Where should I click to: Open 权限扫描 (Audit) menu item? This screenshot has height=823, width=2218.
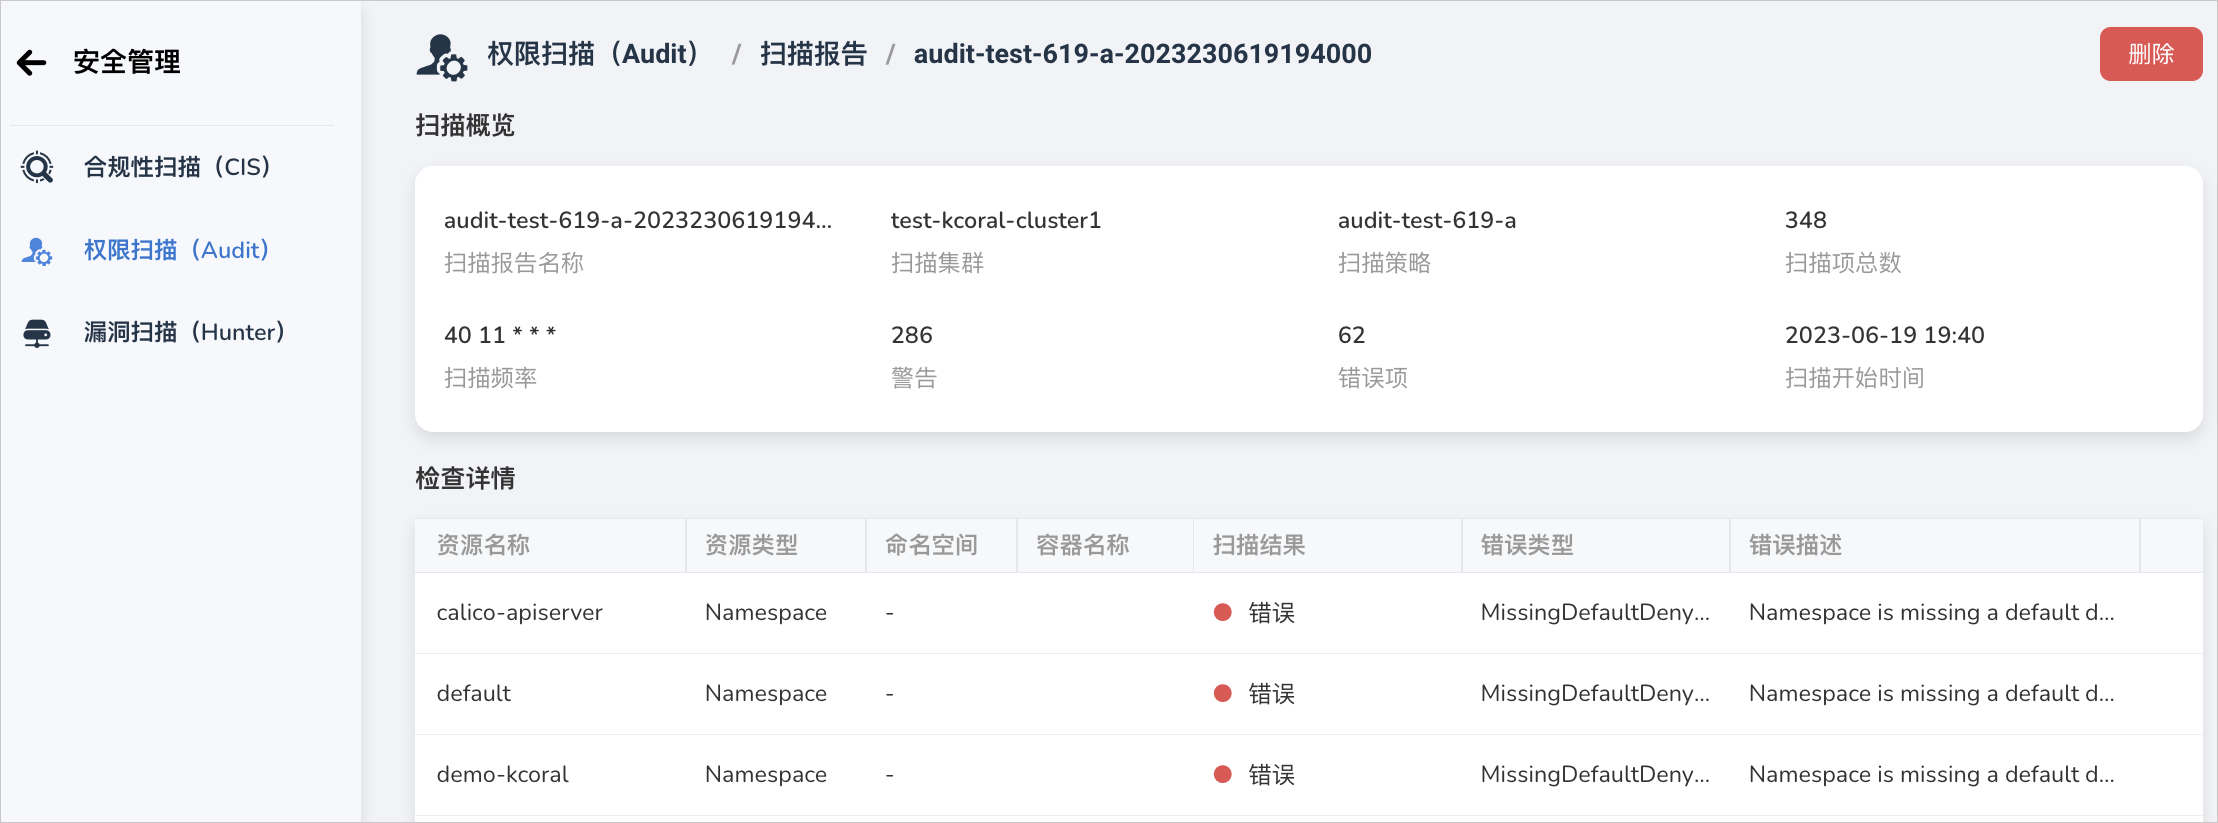[177, 250]
